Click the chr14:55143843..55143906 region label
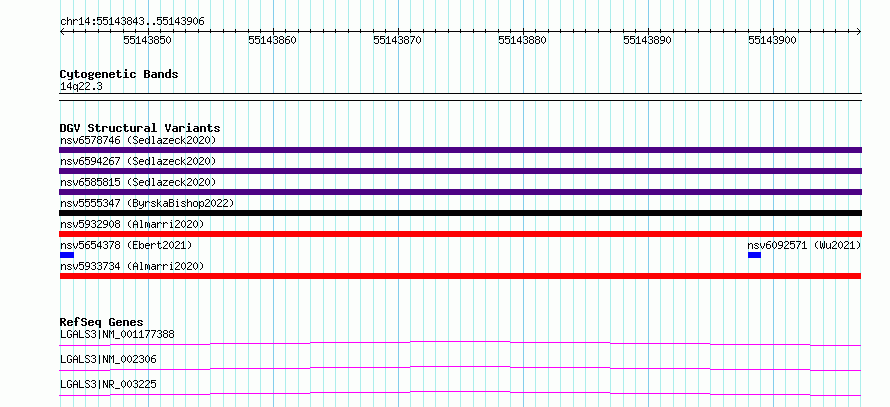Viewport: 890px width, 407px height. (132, 22)
